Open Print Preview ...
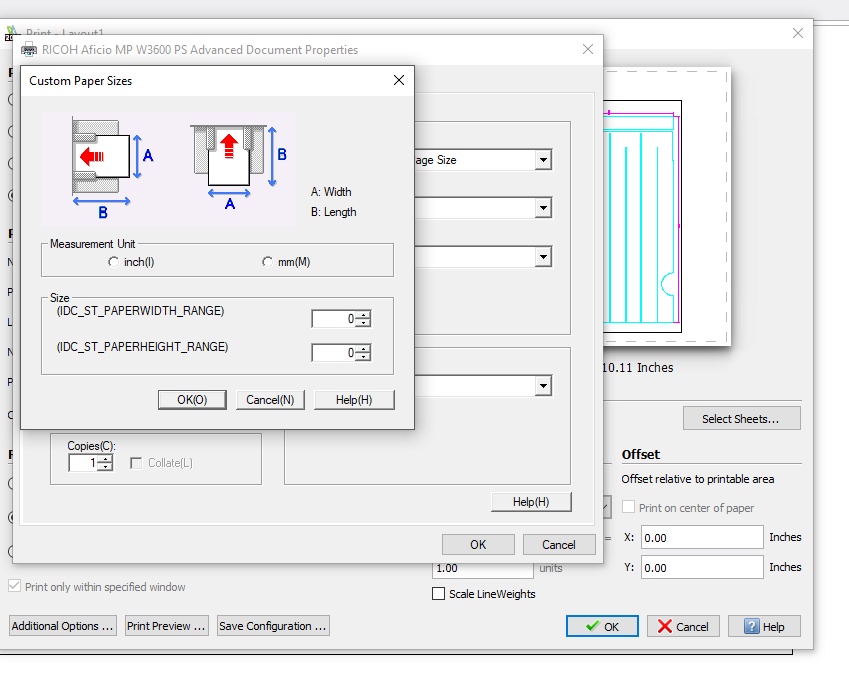849x677 pixels. [x=166, y=626]
